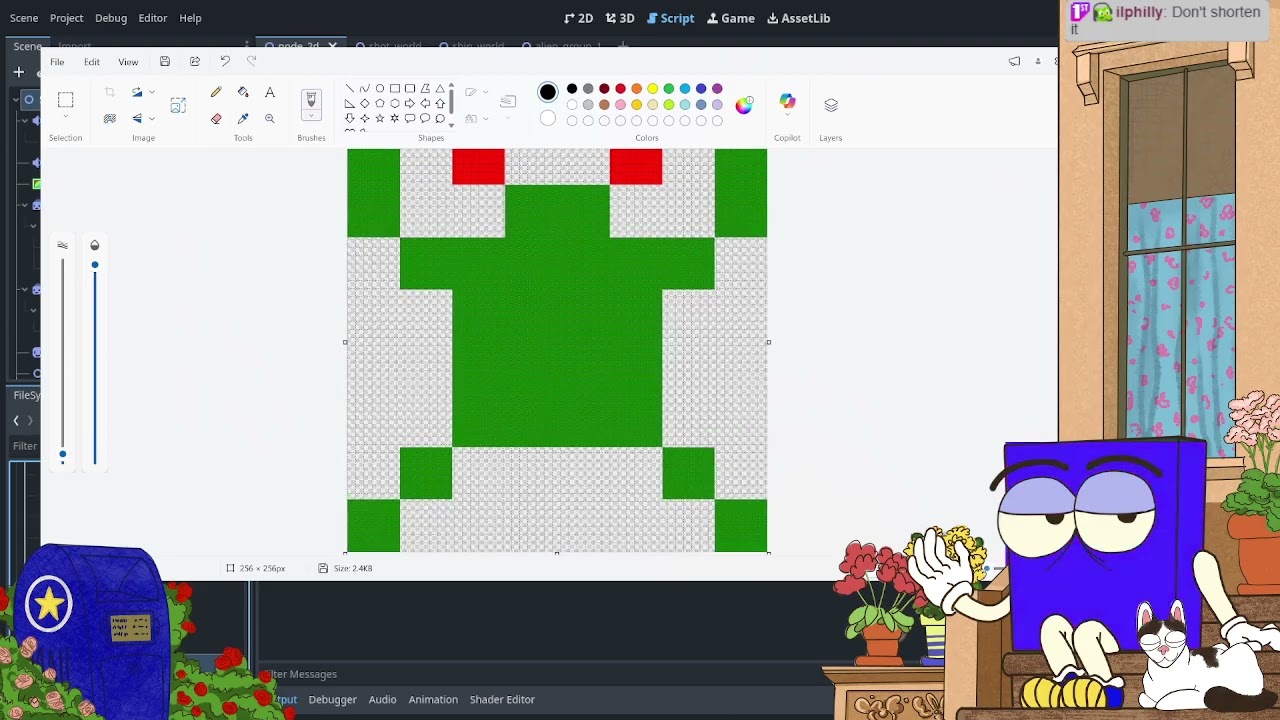
Task: Open the Edit colors wheel
Action: [744, 105]
